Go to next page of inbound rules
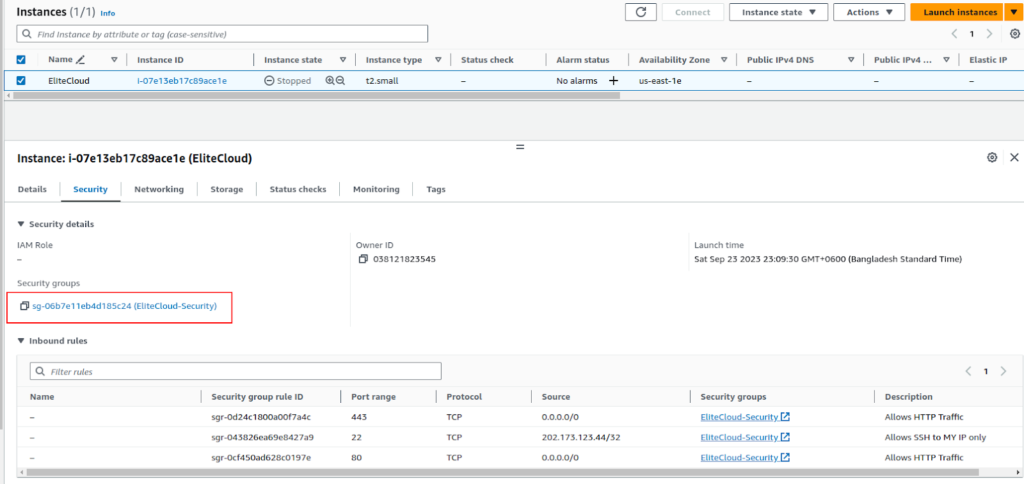Screen dimensions: 1024x484 pyautogui.click(x=1003, y=371)
